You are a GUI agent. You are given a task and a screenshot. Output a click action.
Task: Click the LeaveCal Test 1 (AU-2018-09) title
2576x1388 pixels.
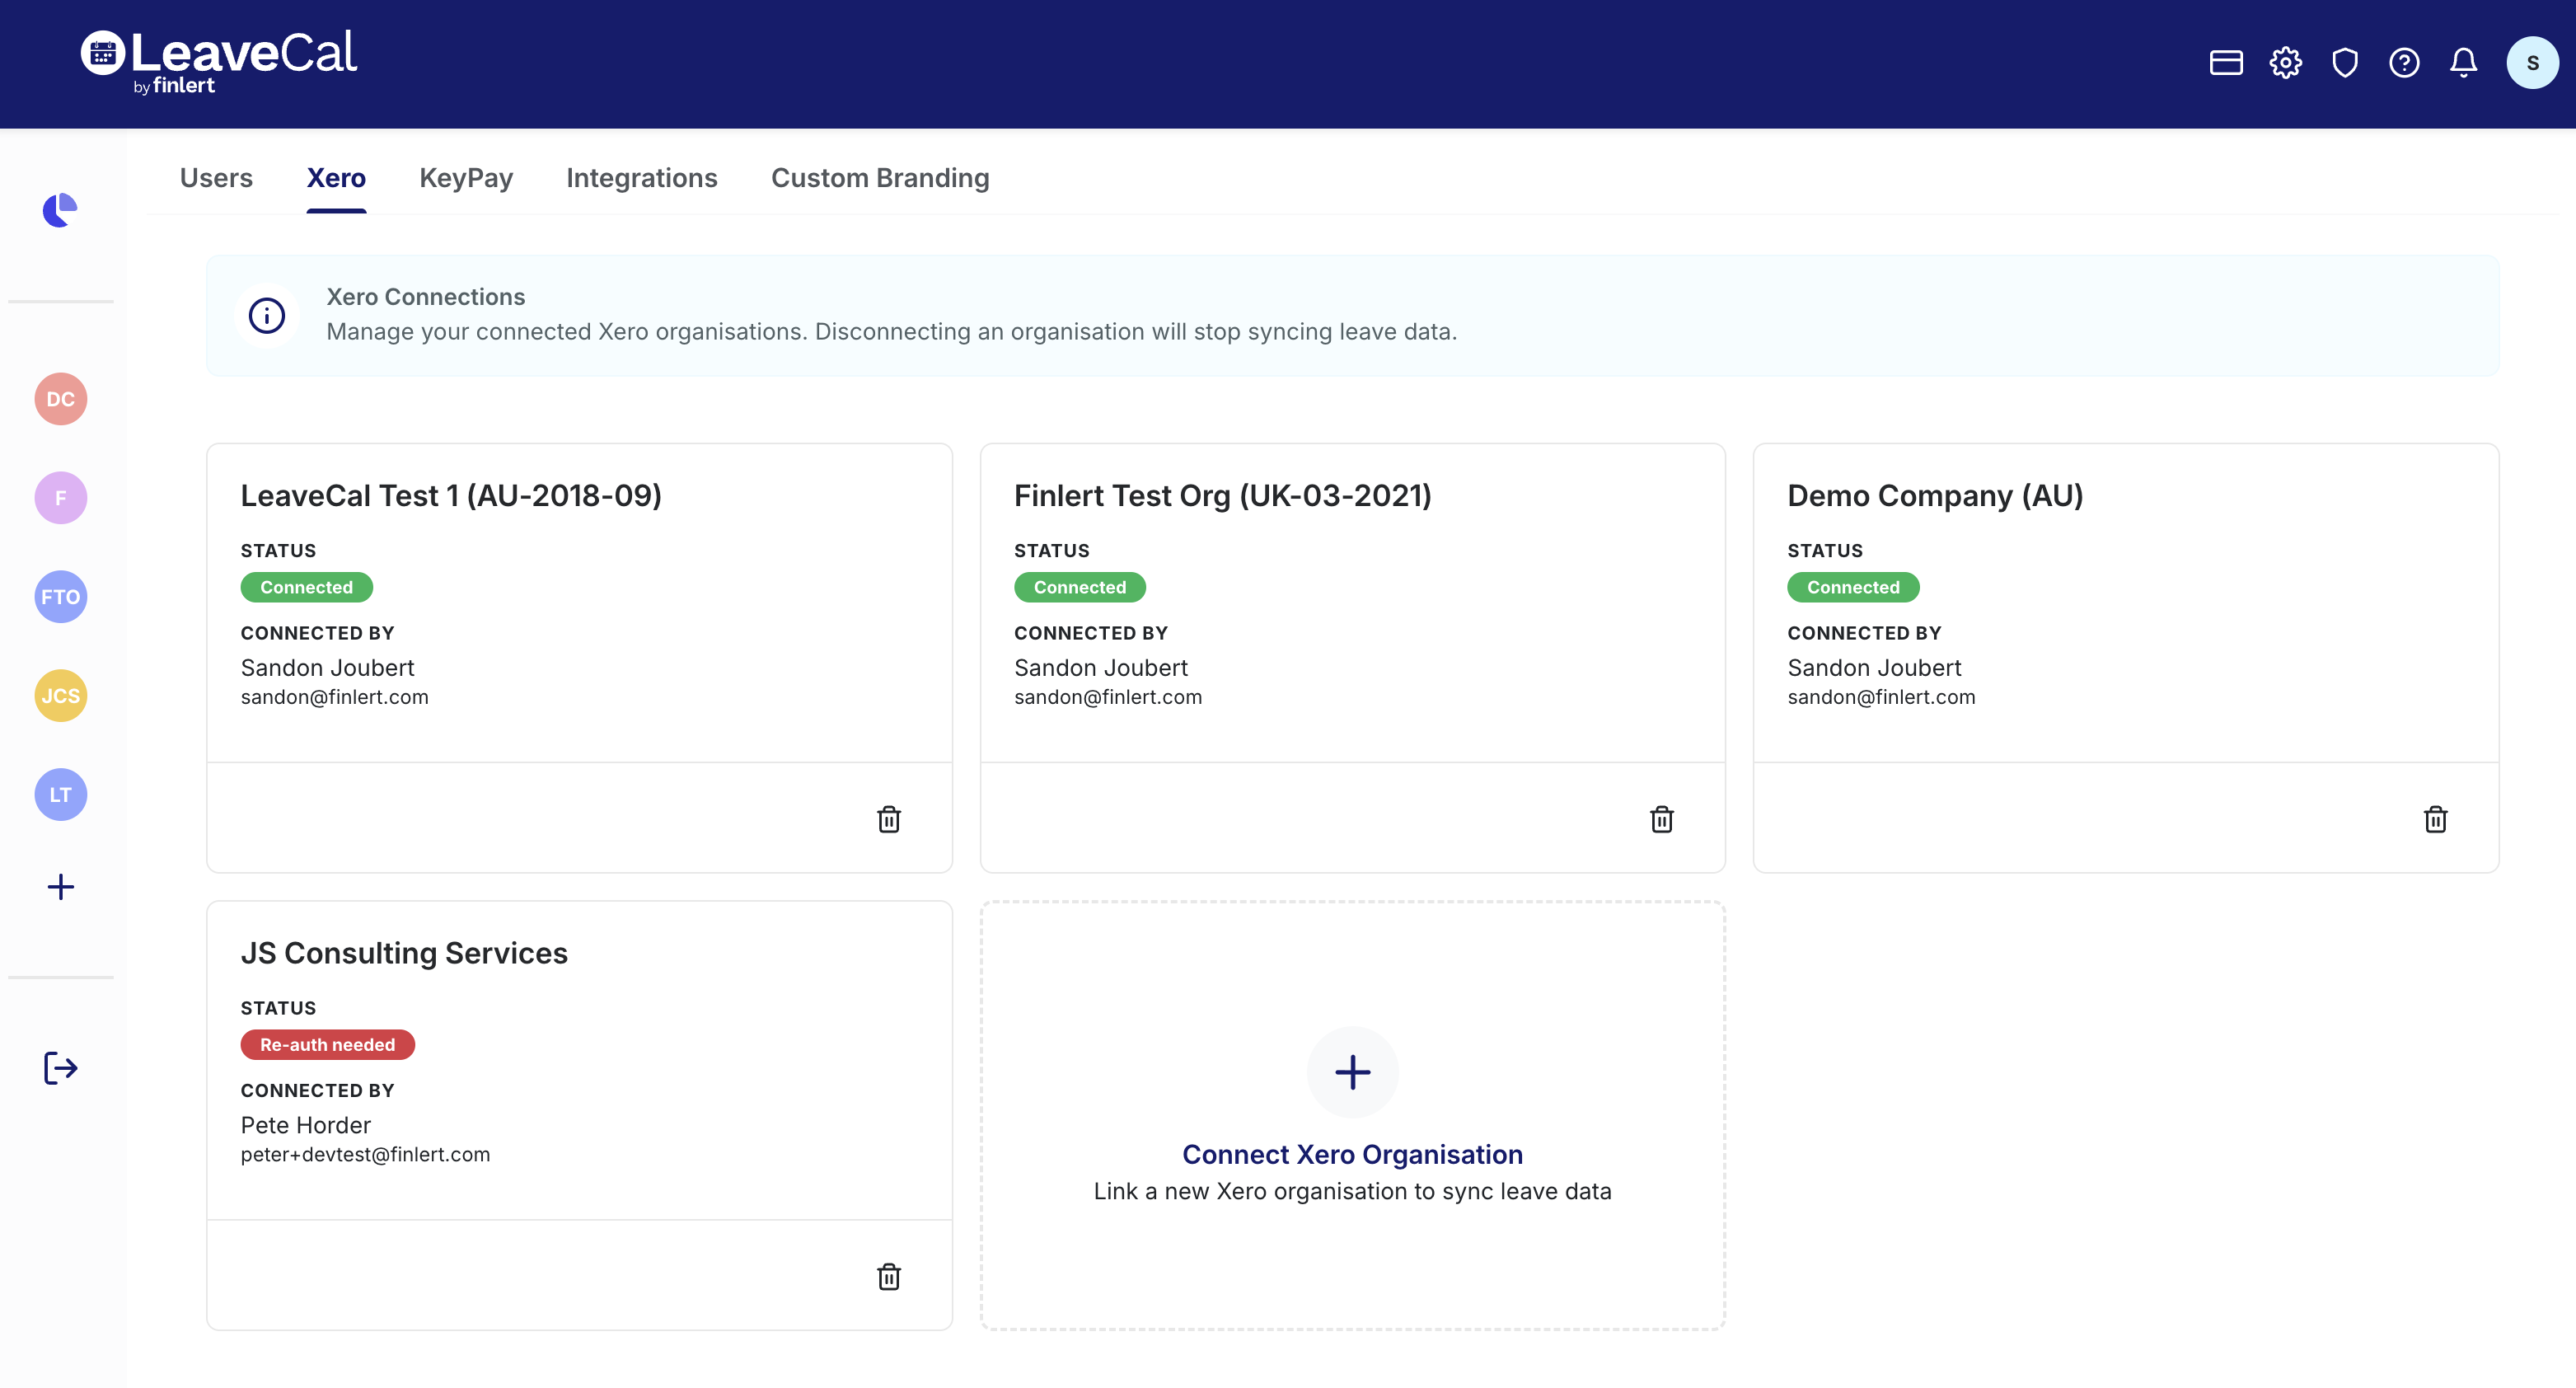(451, 496)
